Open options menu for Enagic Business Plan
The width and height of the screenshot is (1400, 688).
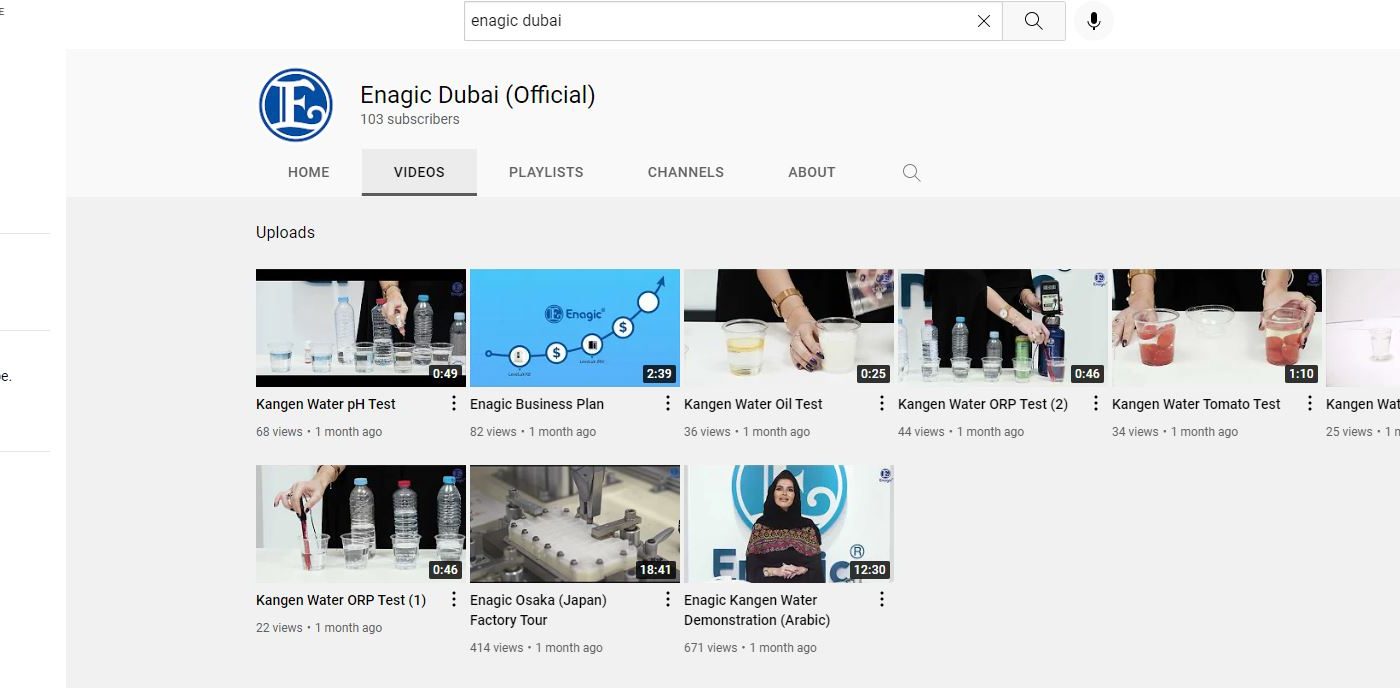668,404
